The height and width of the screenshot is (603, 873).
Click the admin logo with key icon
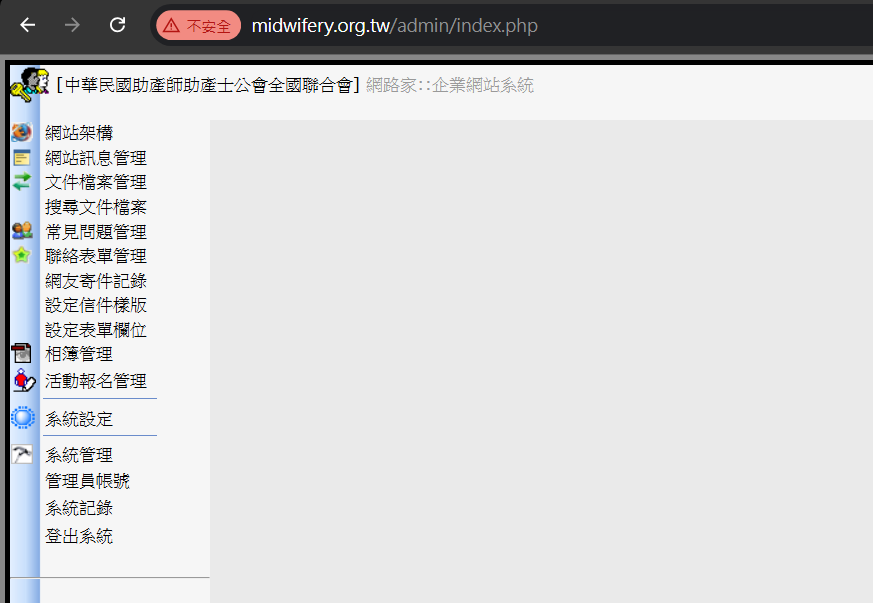pyautogui.click(x=30, y=85)
